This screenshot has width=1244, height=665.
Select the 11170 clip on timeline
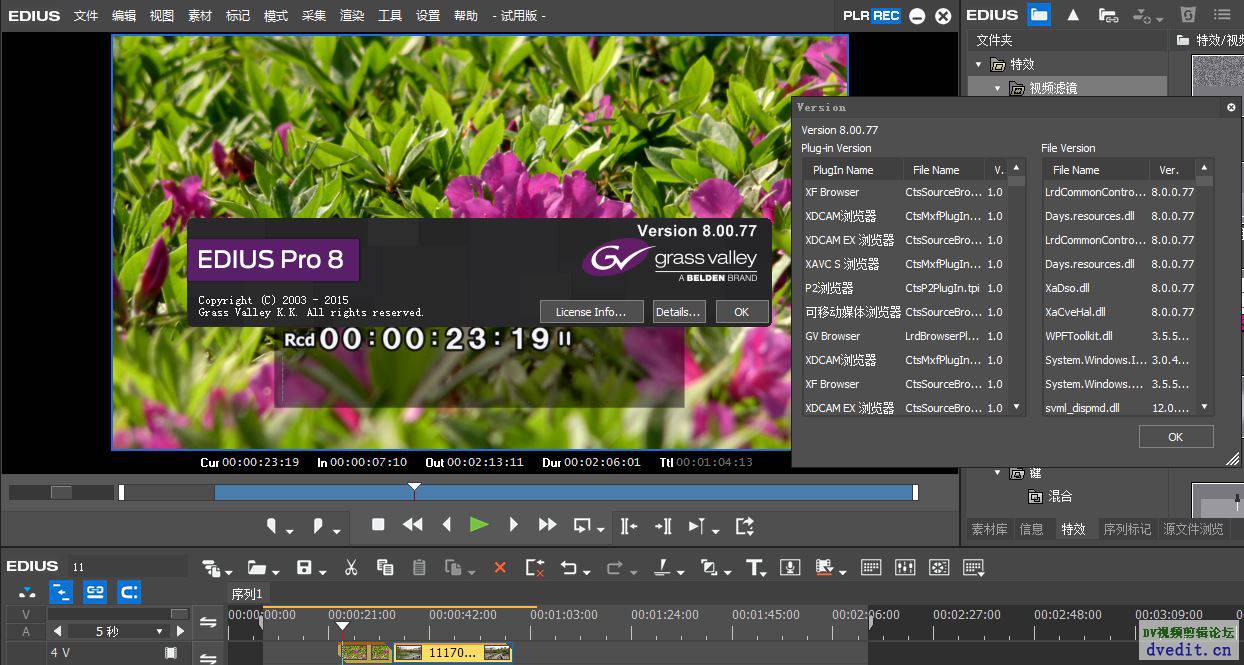coord(453,653)
